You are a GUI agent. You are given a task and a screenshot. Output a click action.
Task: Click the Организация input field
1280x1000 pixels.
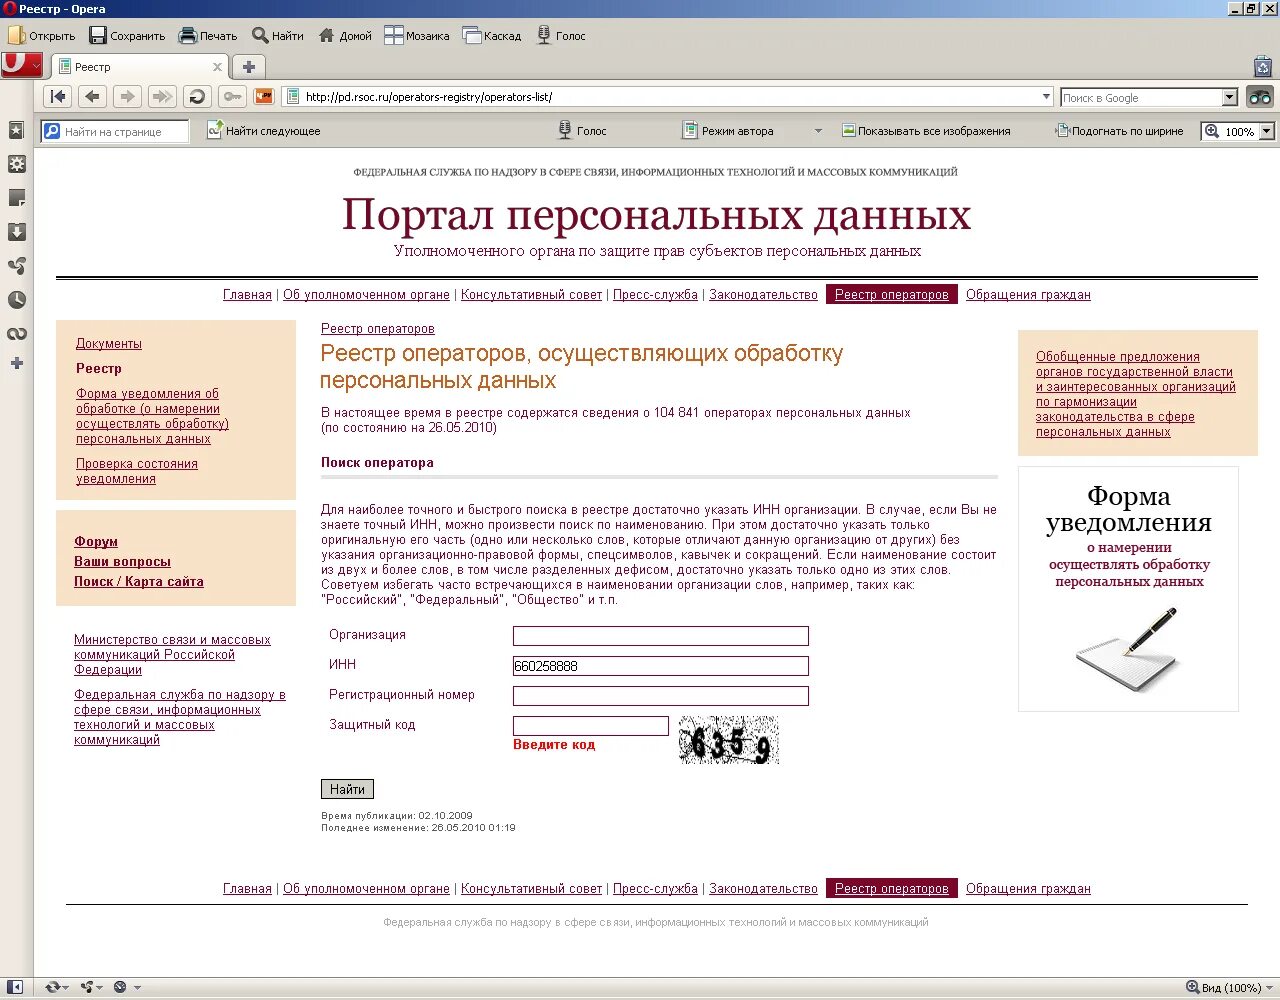660,636
